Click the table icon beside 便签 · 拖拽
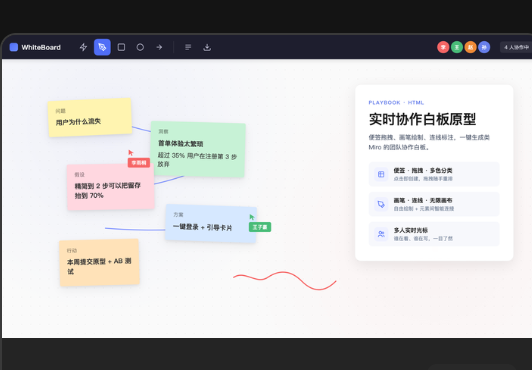The height and width of the screenshot is (370, 532). coord(381,174)
